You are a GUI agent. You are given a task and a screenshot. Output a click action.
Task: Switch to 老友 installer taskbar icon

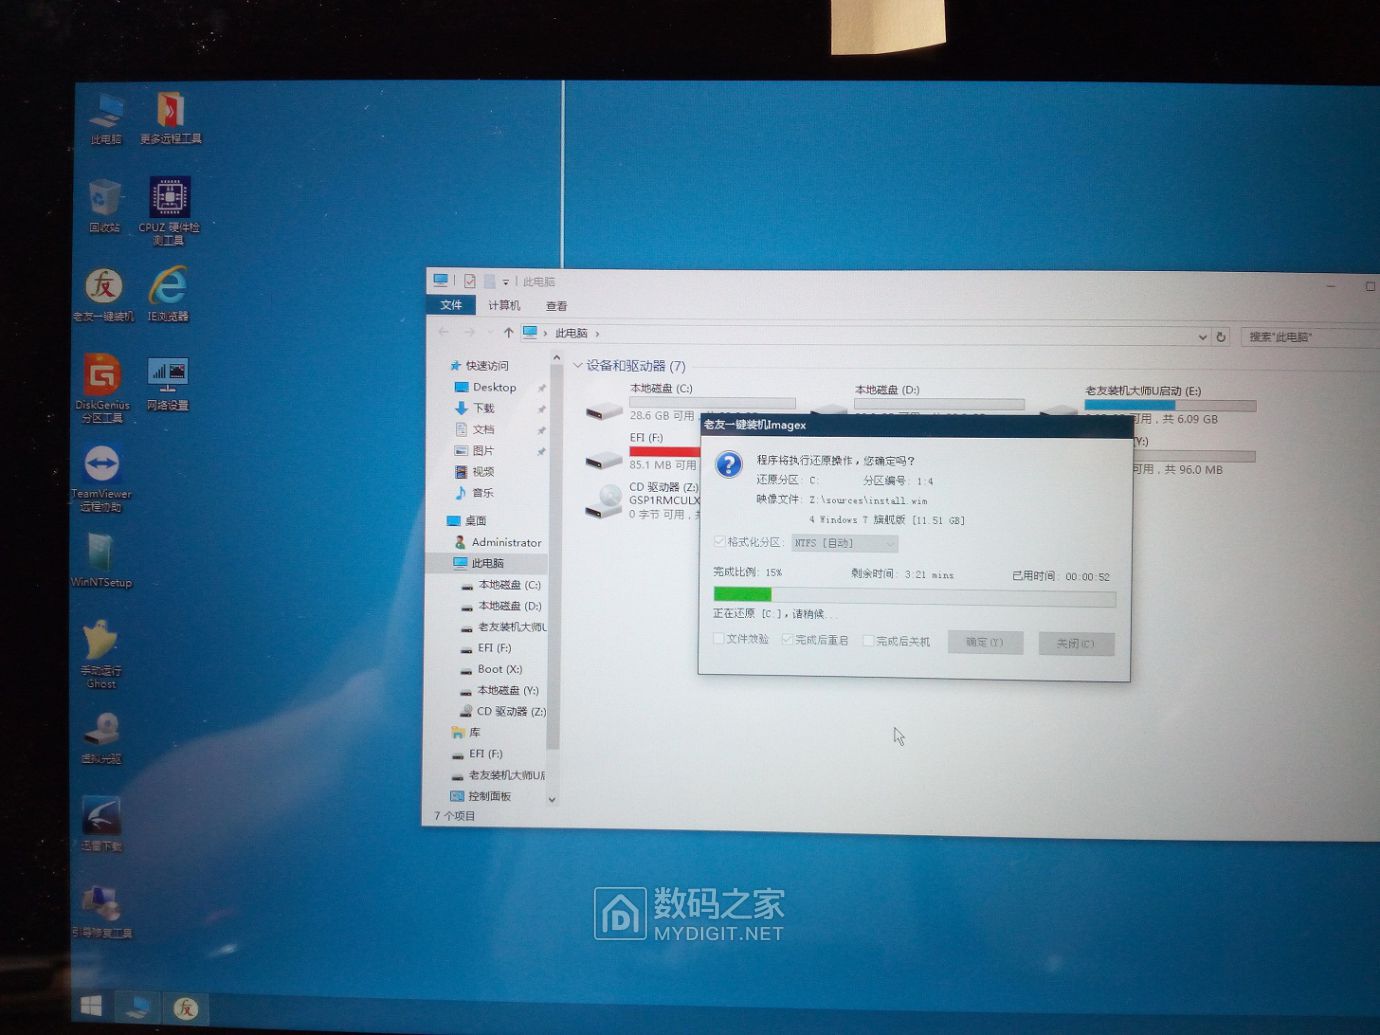tap(185, 1008)
